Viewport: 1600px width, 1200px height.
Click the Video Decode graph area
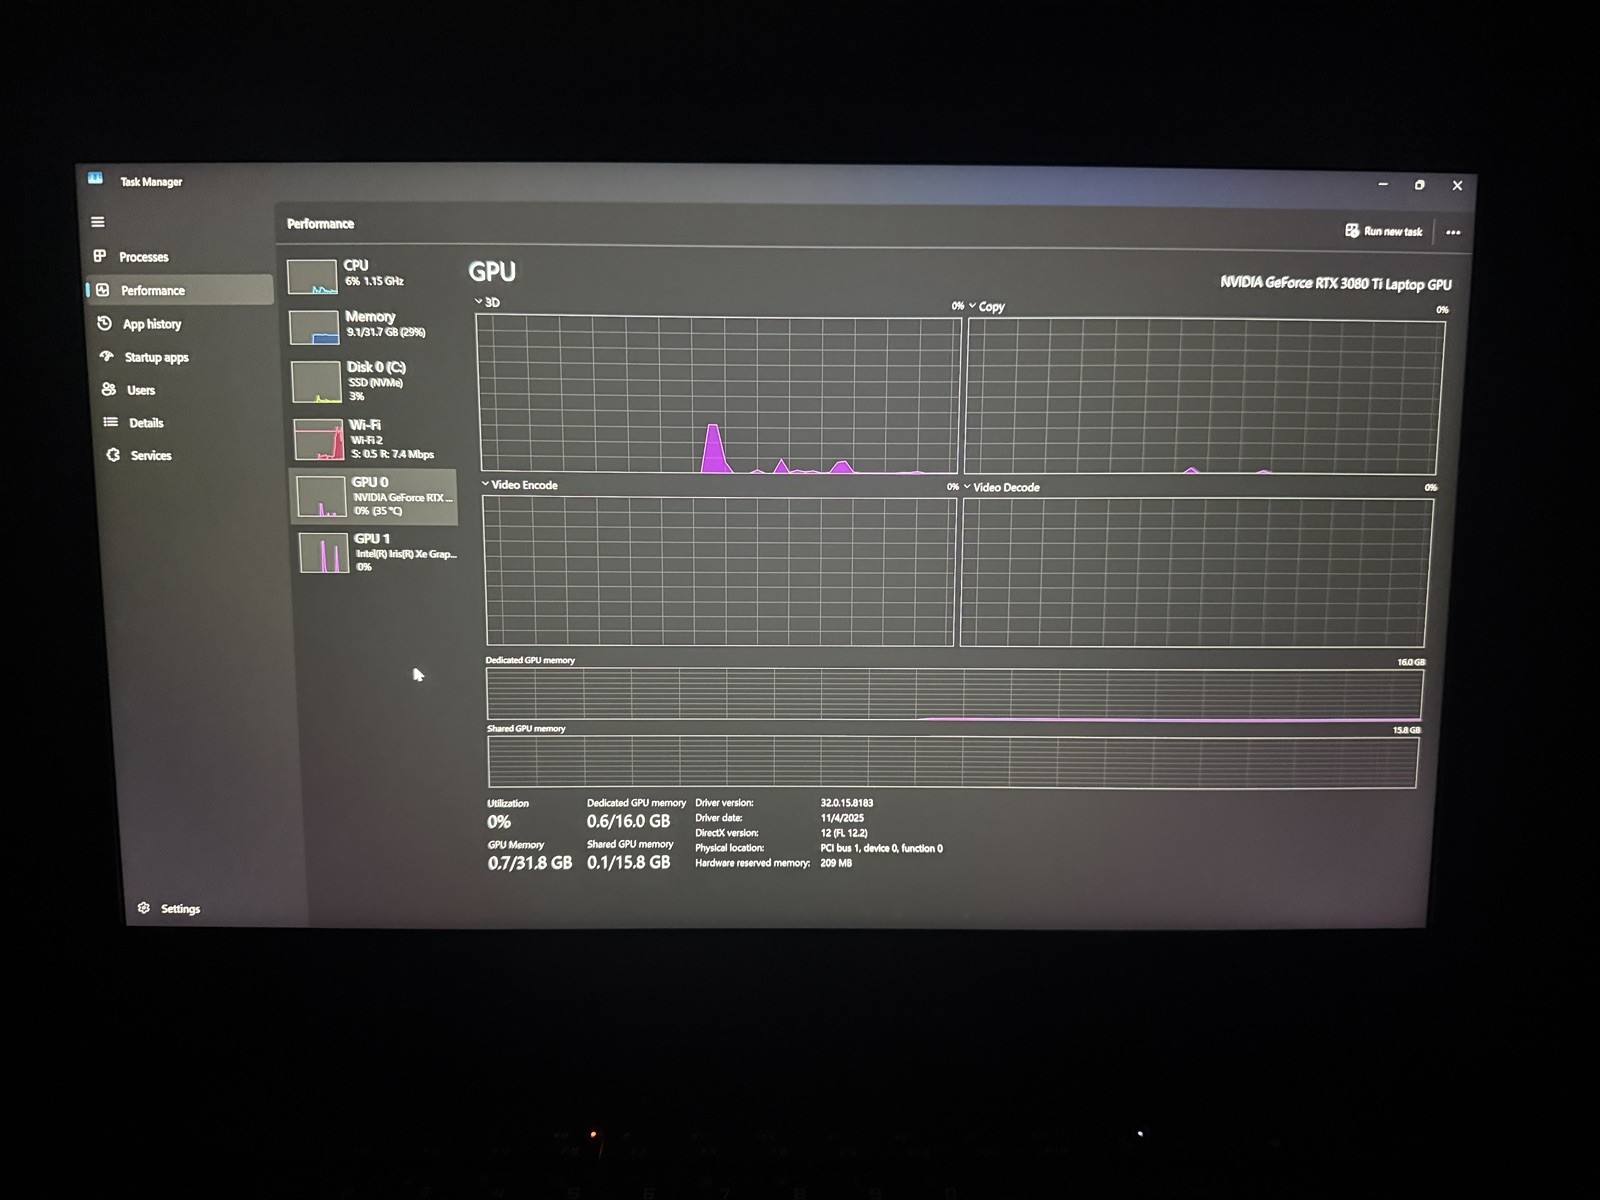pyautogui.click(x=1196, y=572)
